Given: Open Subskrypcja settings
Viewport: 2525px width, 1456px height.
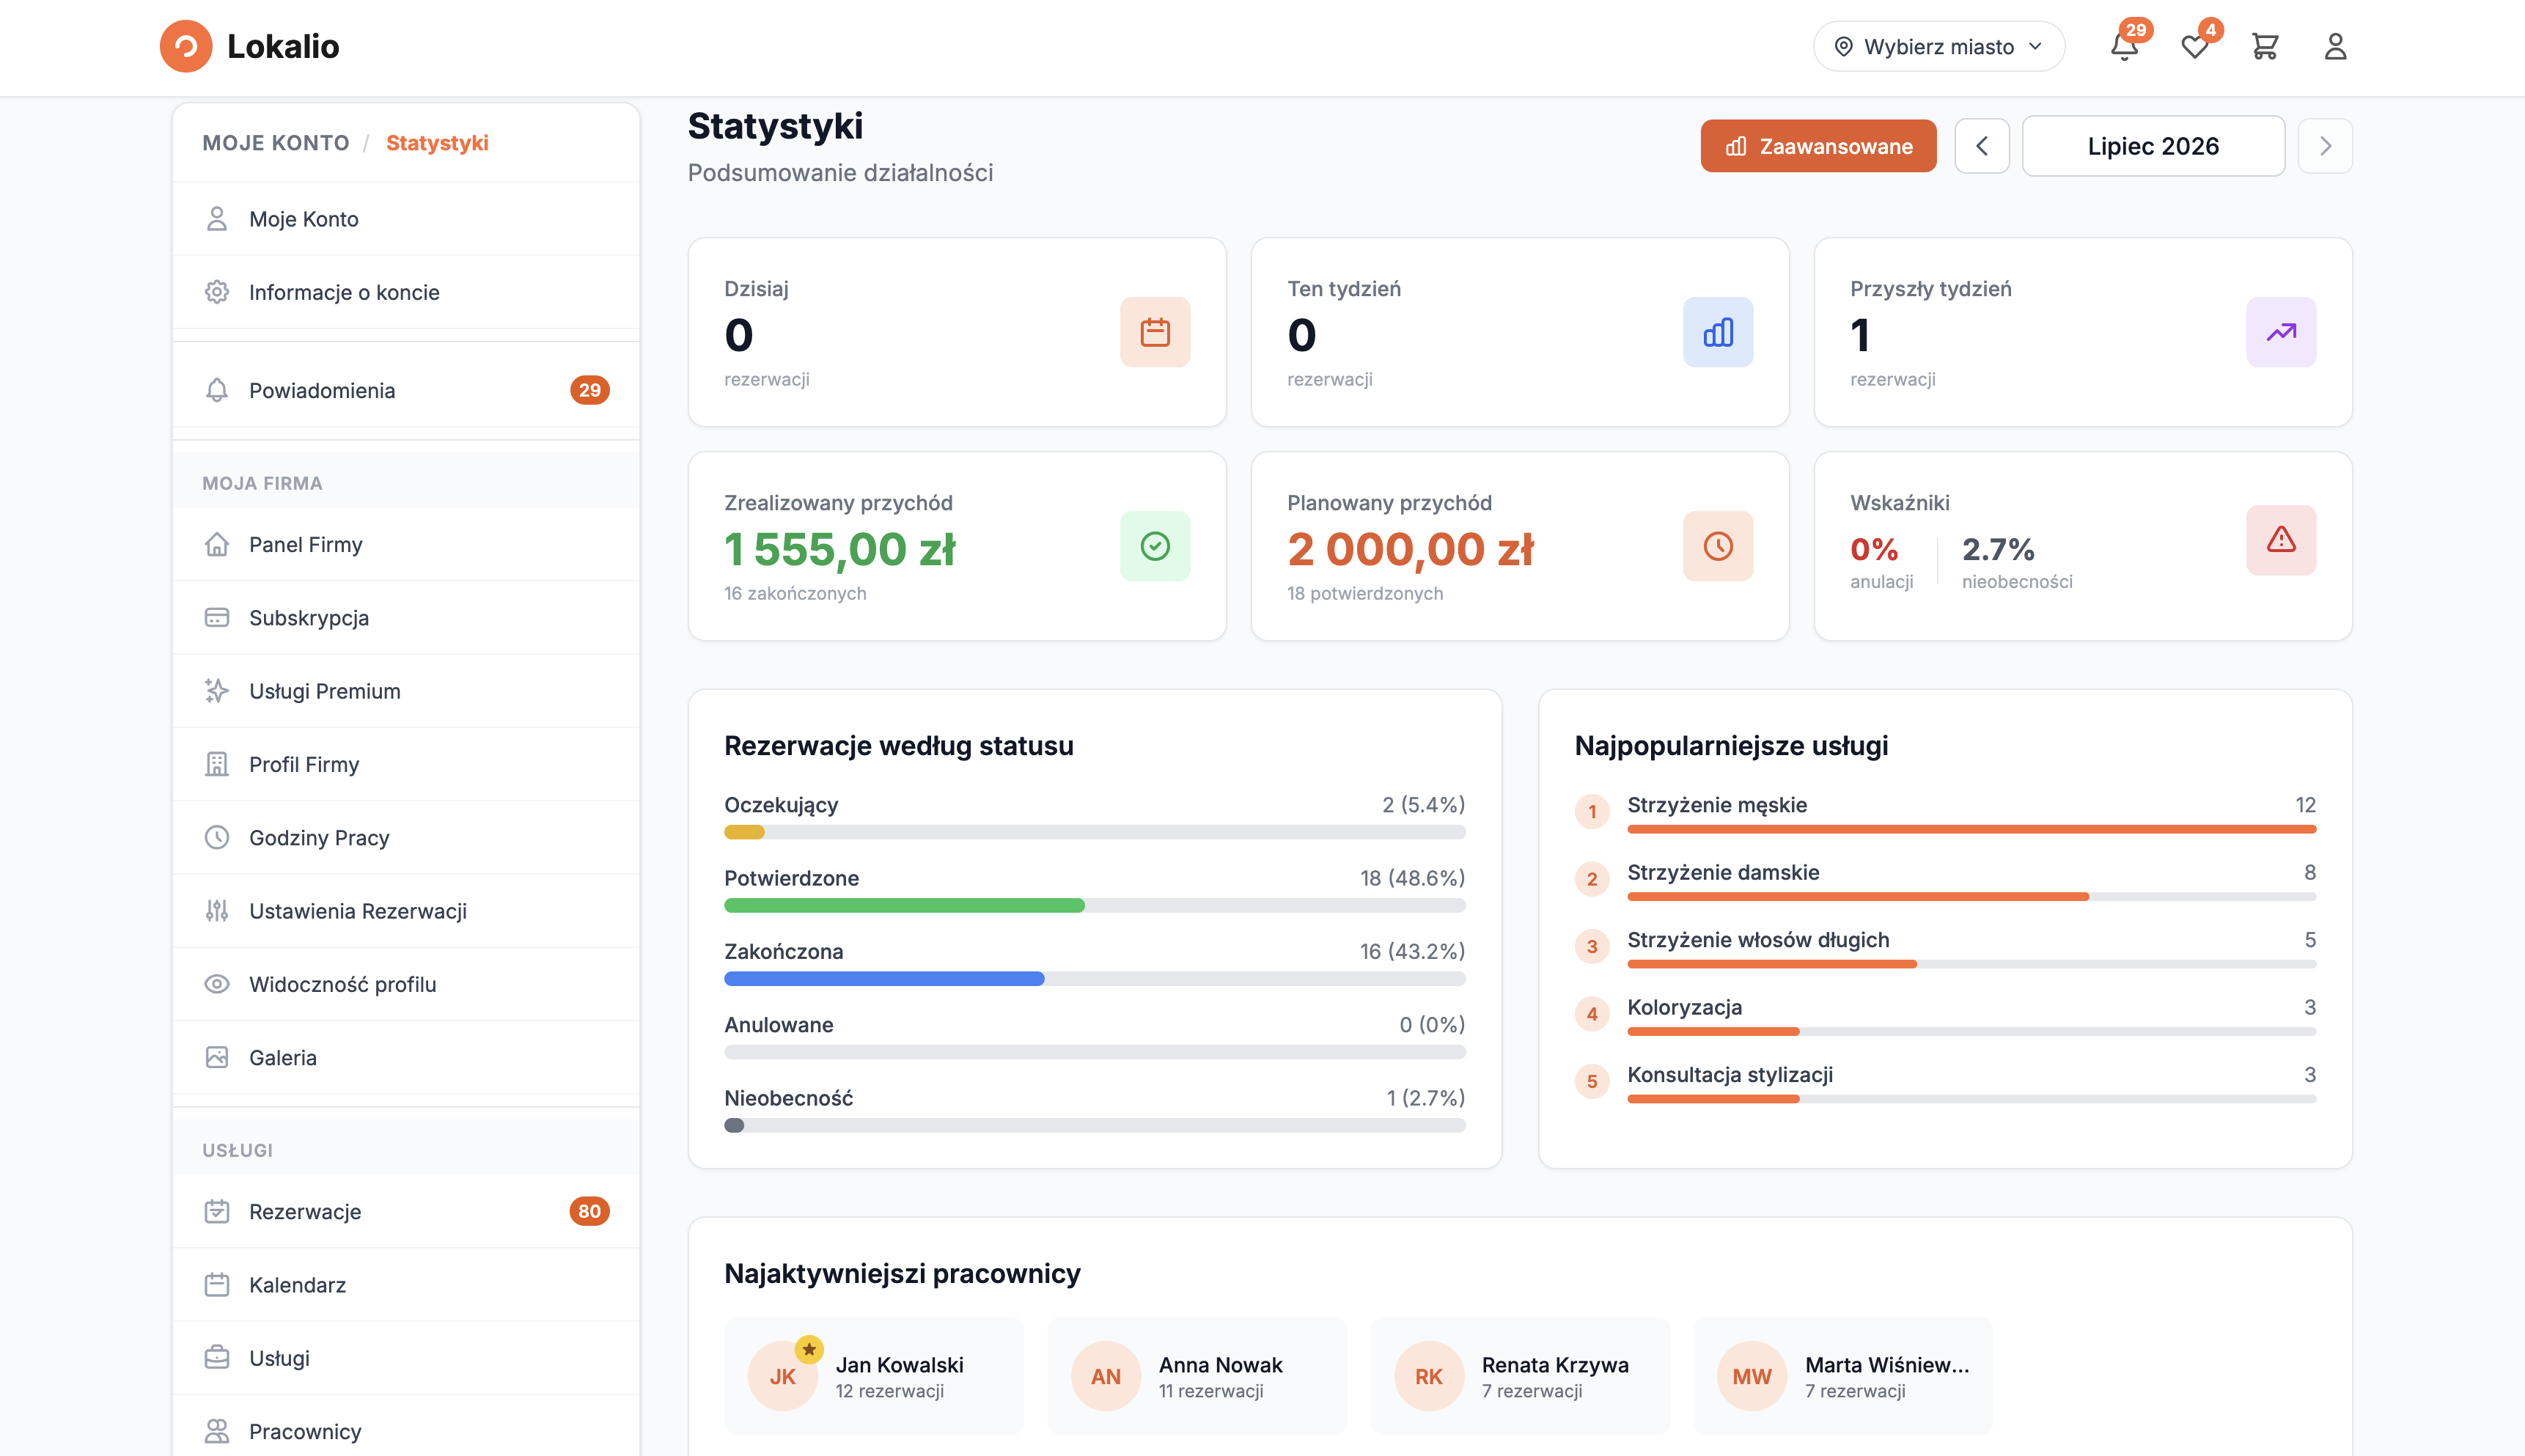Looking at the screenshot, I should click(x=406, y=617).
